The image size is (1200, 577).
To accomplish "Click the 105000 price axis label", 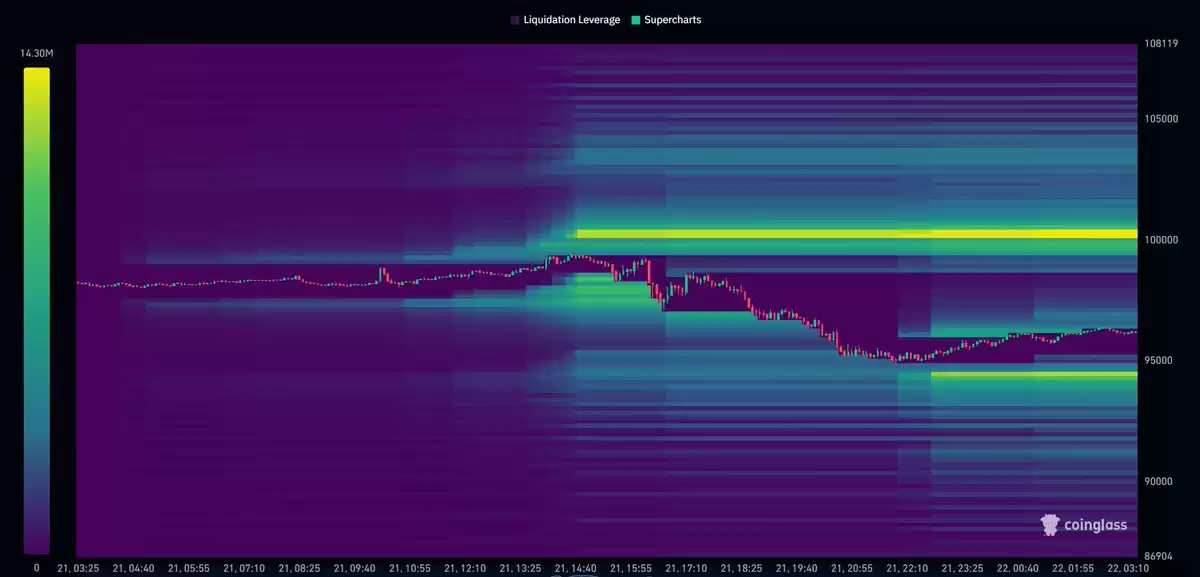I will tap(1160, 119).
